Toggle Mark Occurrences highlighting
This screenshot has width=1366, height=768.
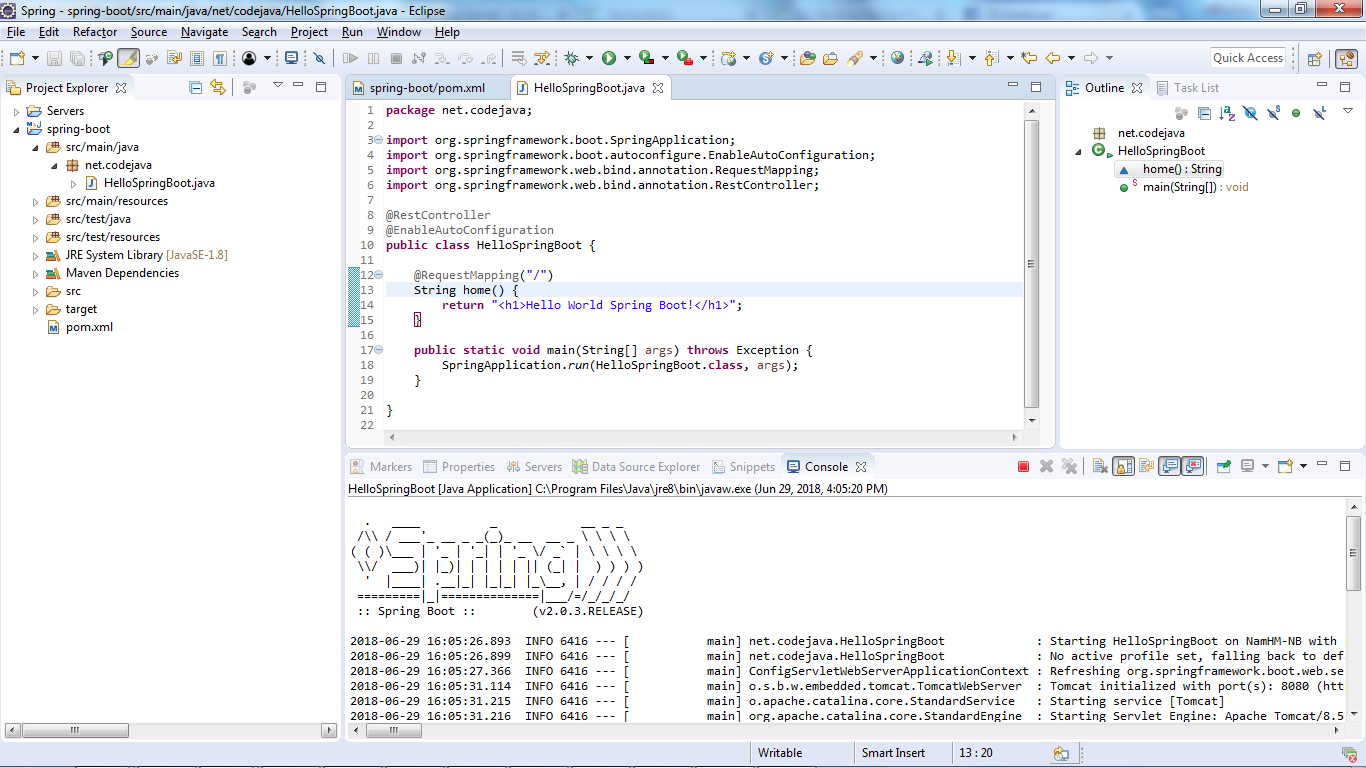click(128, 57)
